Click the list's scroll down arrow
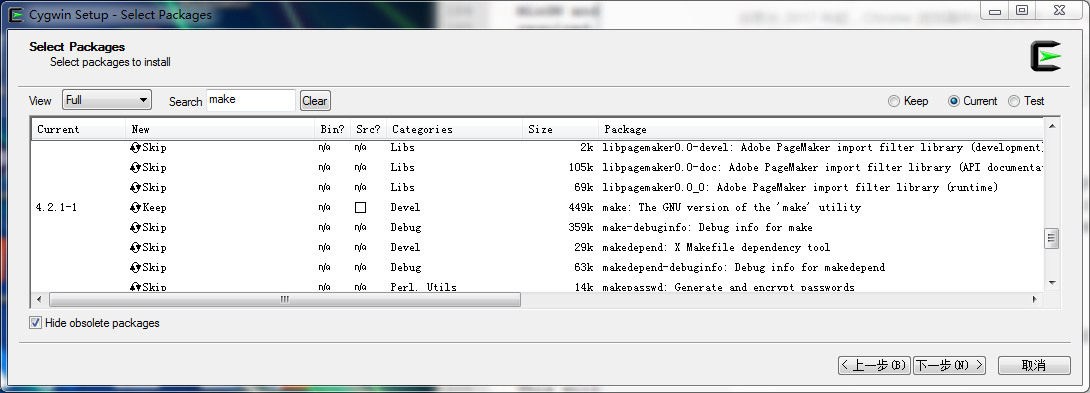Screen dimensions: 1090x393 coord(1052,282)
